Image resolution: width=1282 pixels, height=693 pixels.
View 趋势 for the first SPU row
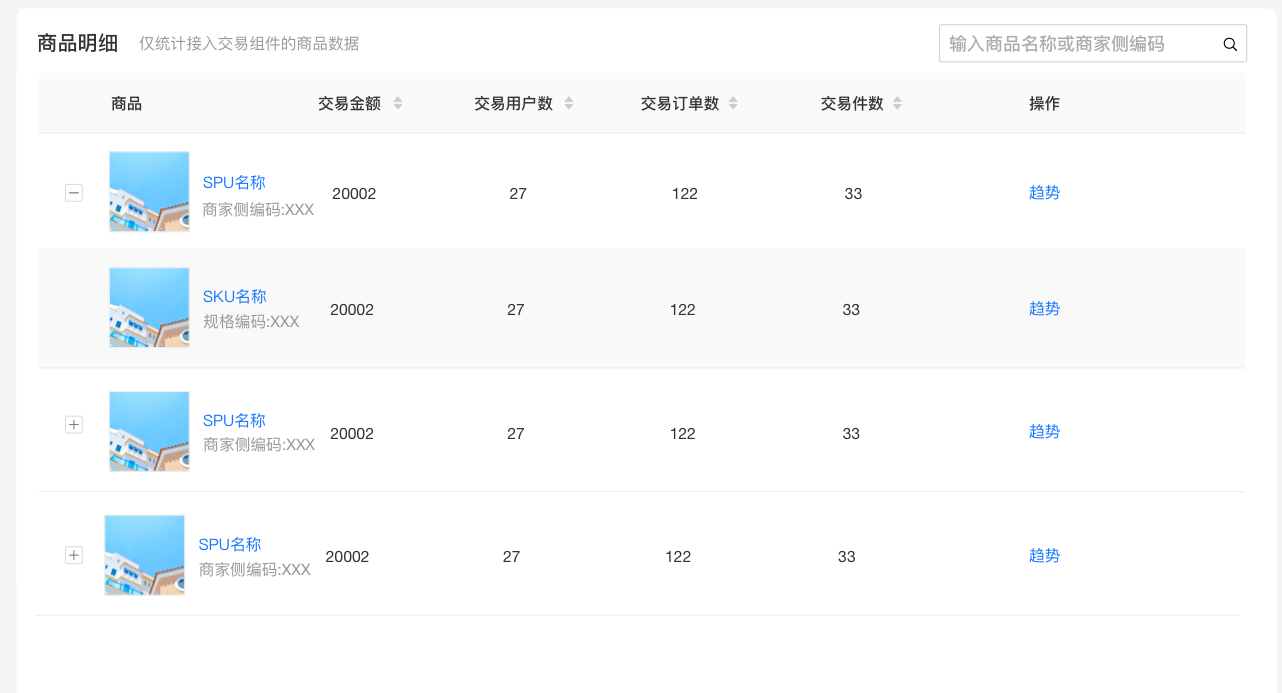click(1043, 192)
